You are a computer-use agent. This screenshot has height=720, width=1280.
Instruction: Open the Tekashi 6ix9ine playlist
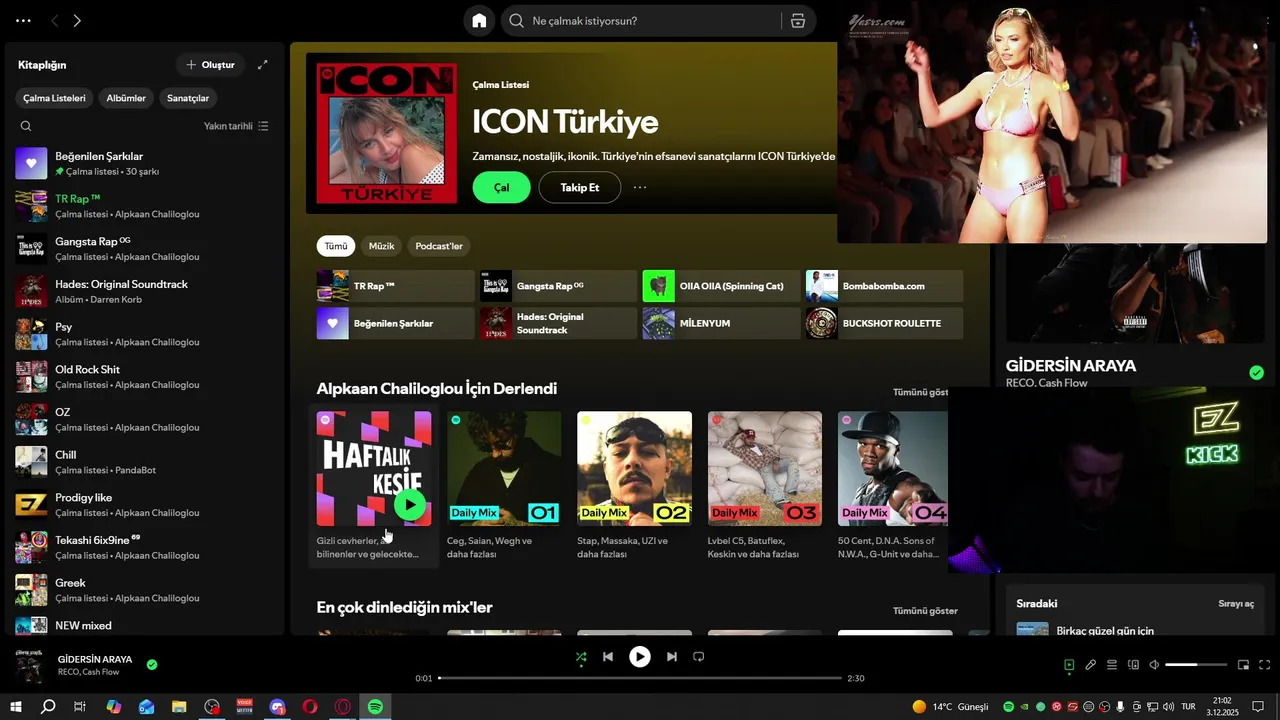[145, 547]
